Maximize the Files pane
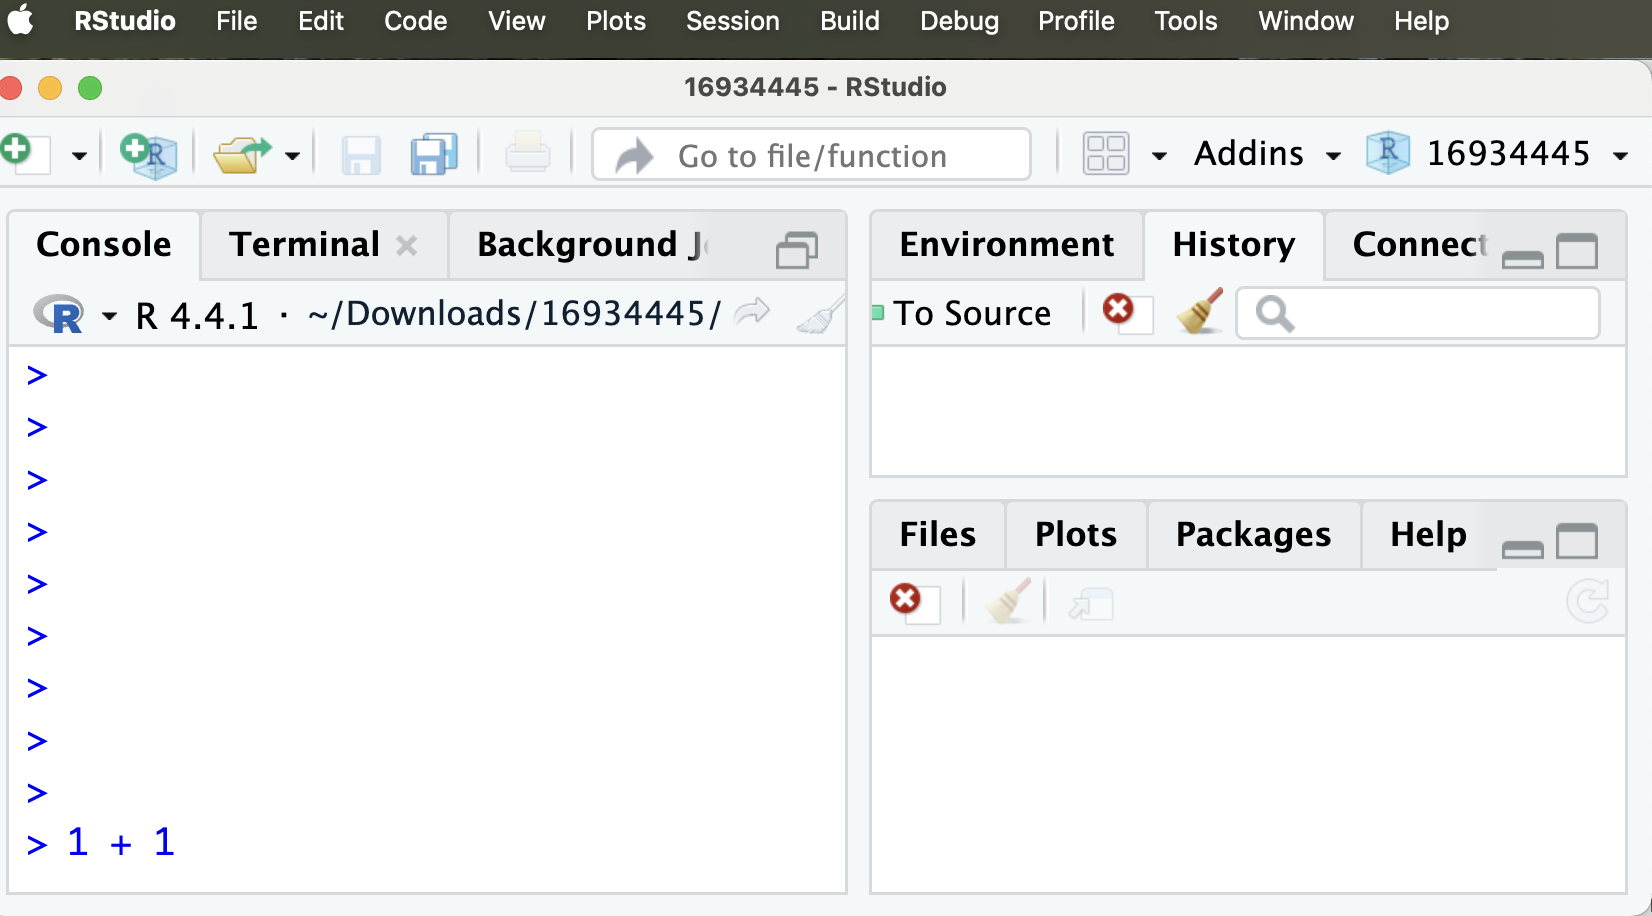The width and height of the screenshot is (1652, 916). tap(1577, 542)
